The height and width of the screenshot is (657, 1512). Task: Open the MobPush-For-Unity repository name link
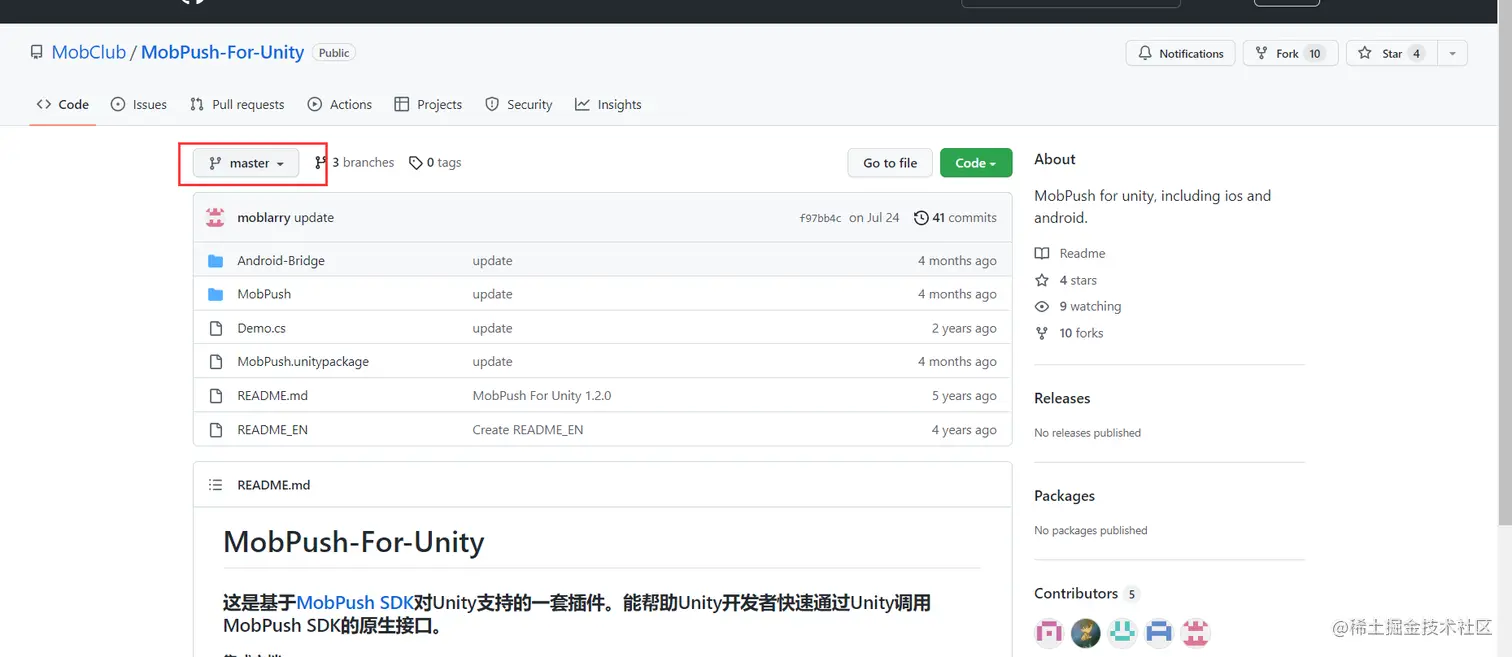[x=222, y=52]
